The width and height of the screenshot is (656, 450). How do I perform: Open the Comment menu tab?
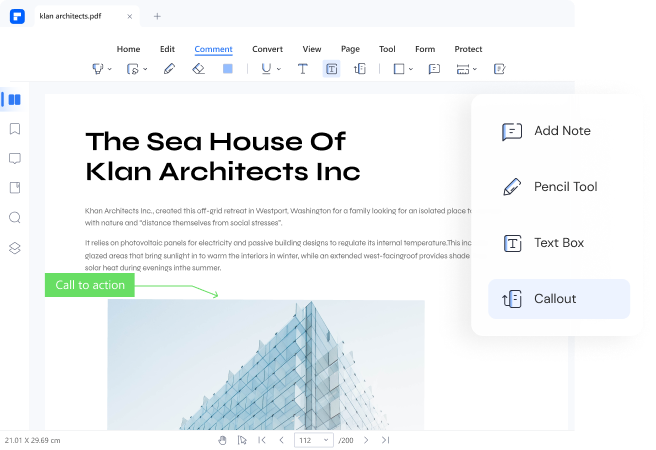213,49
